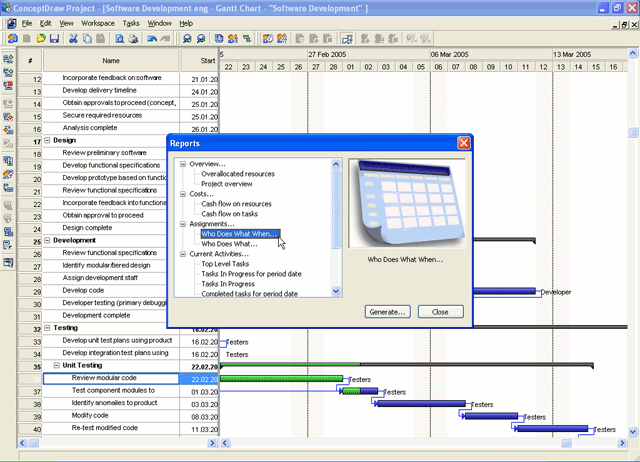Viewport: 640px width, 462px height.
Task: Click the Reports list vertical scrollbar thumb
Action: [x=336, y=209]
